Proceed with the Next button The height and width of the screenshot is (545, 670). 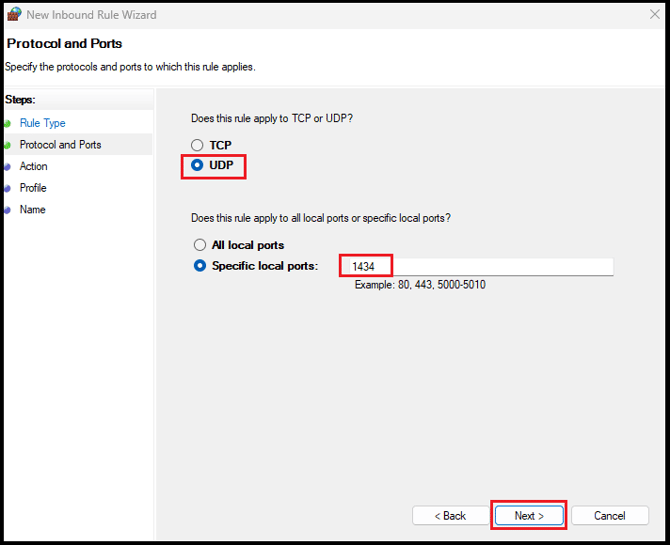[529, 516]
